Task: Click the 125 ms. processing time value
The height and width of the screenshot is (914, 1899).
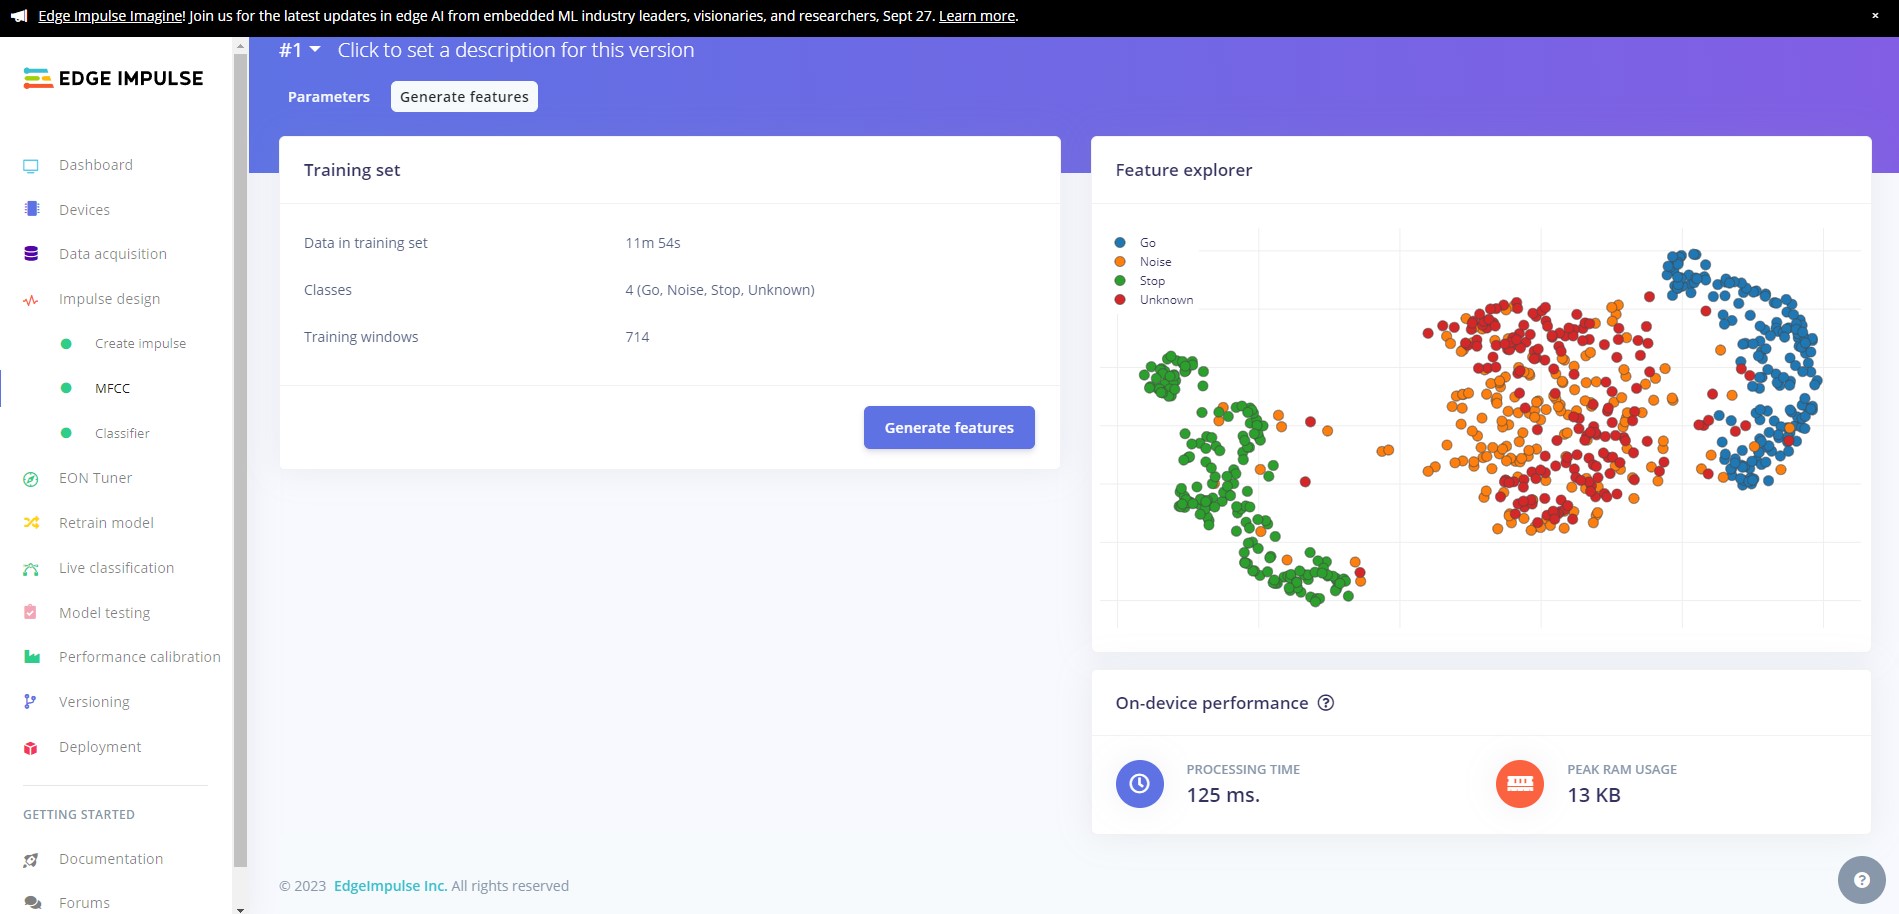Action: 1223,796
